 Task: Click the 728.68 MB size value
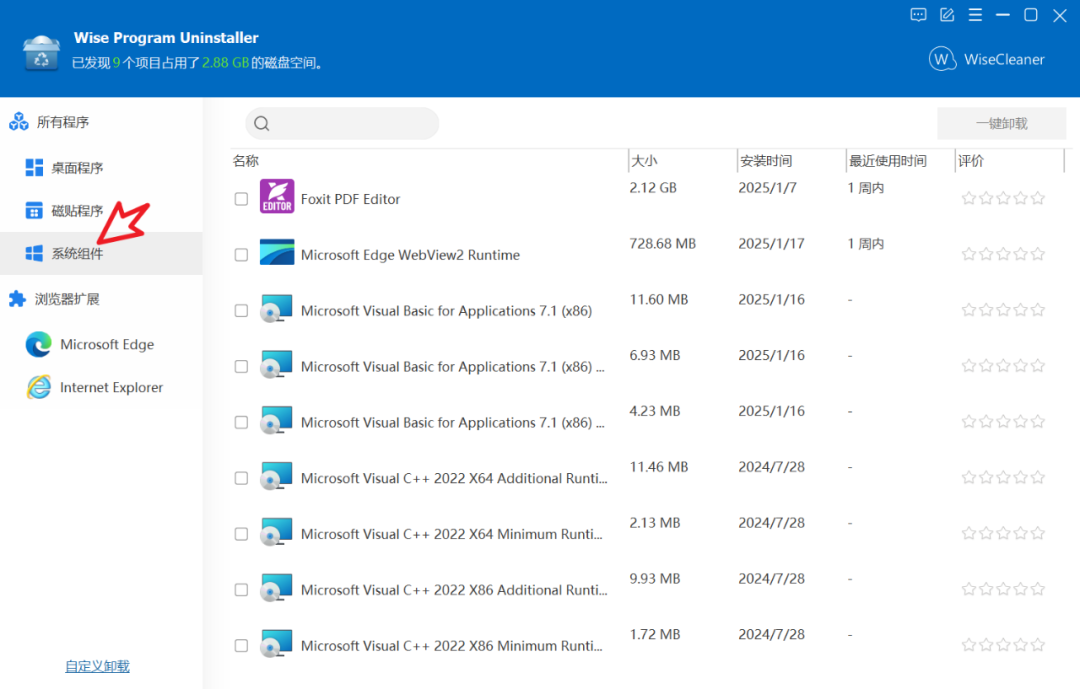(663, 243)
